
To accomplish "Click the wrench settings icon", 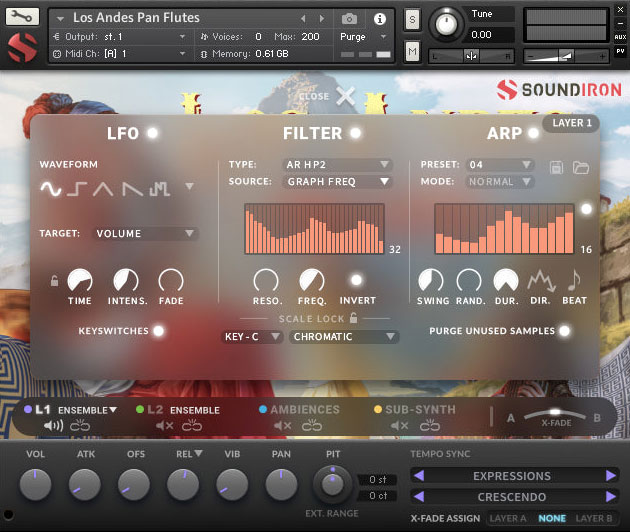I will (22, 17).
